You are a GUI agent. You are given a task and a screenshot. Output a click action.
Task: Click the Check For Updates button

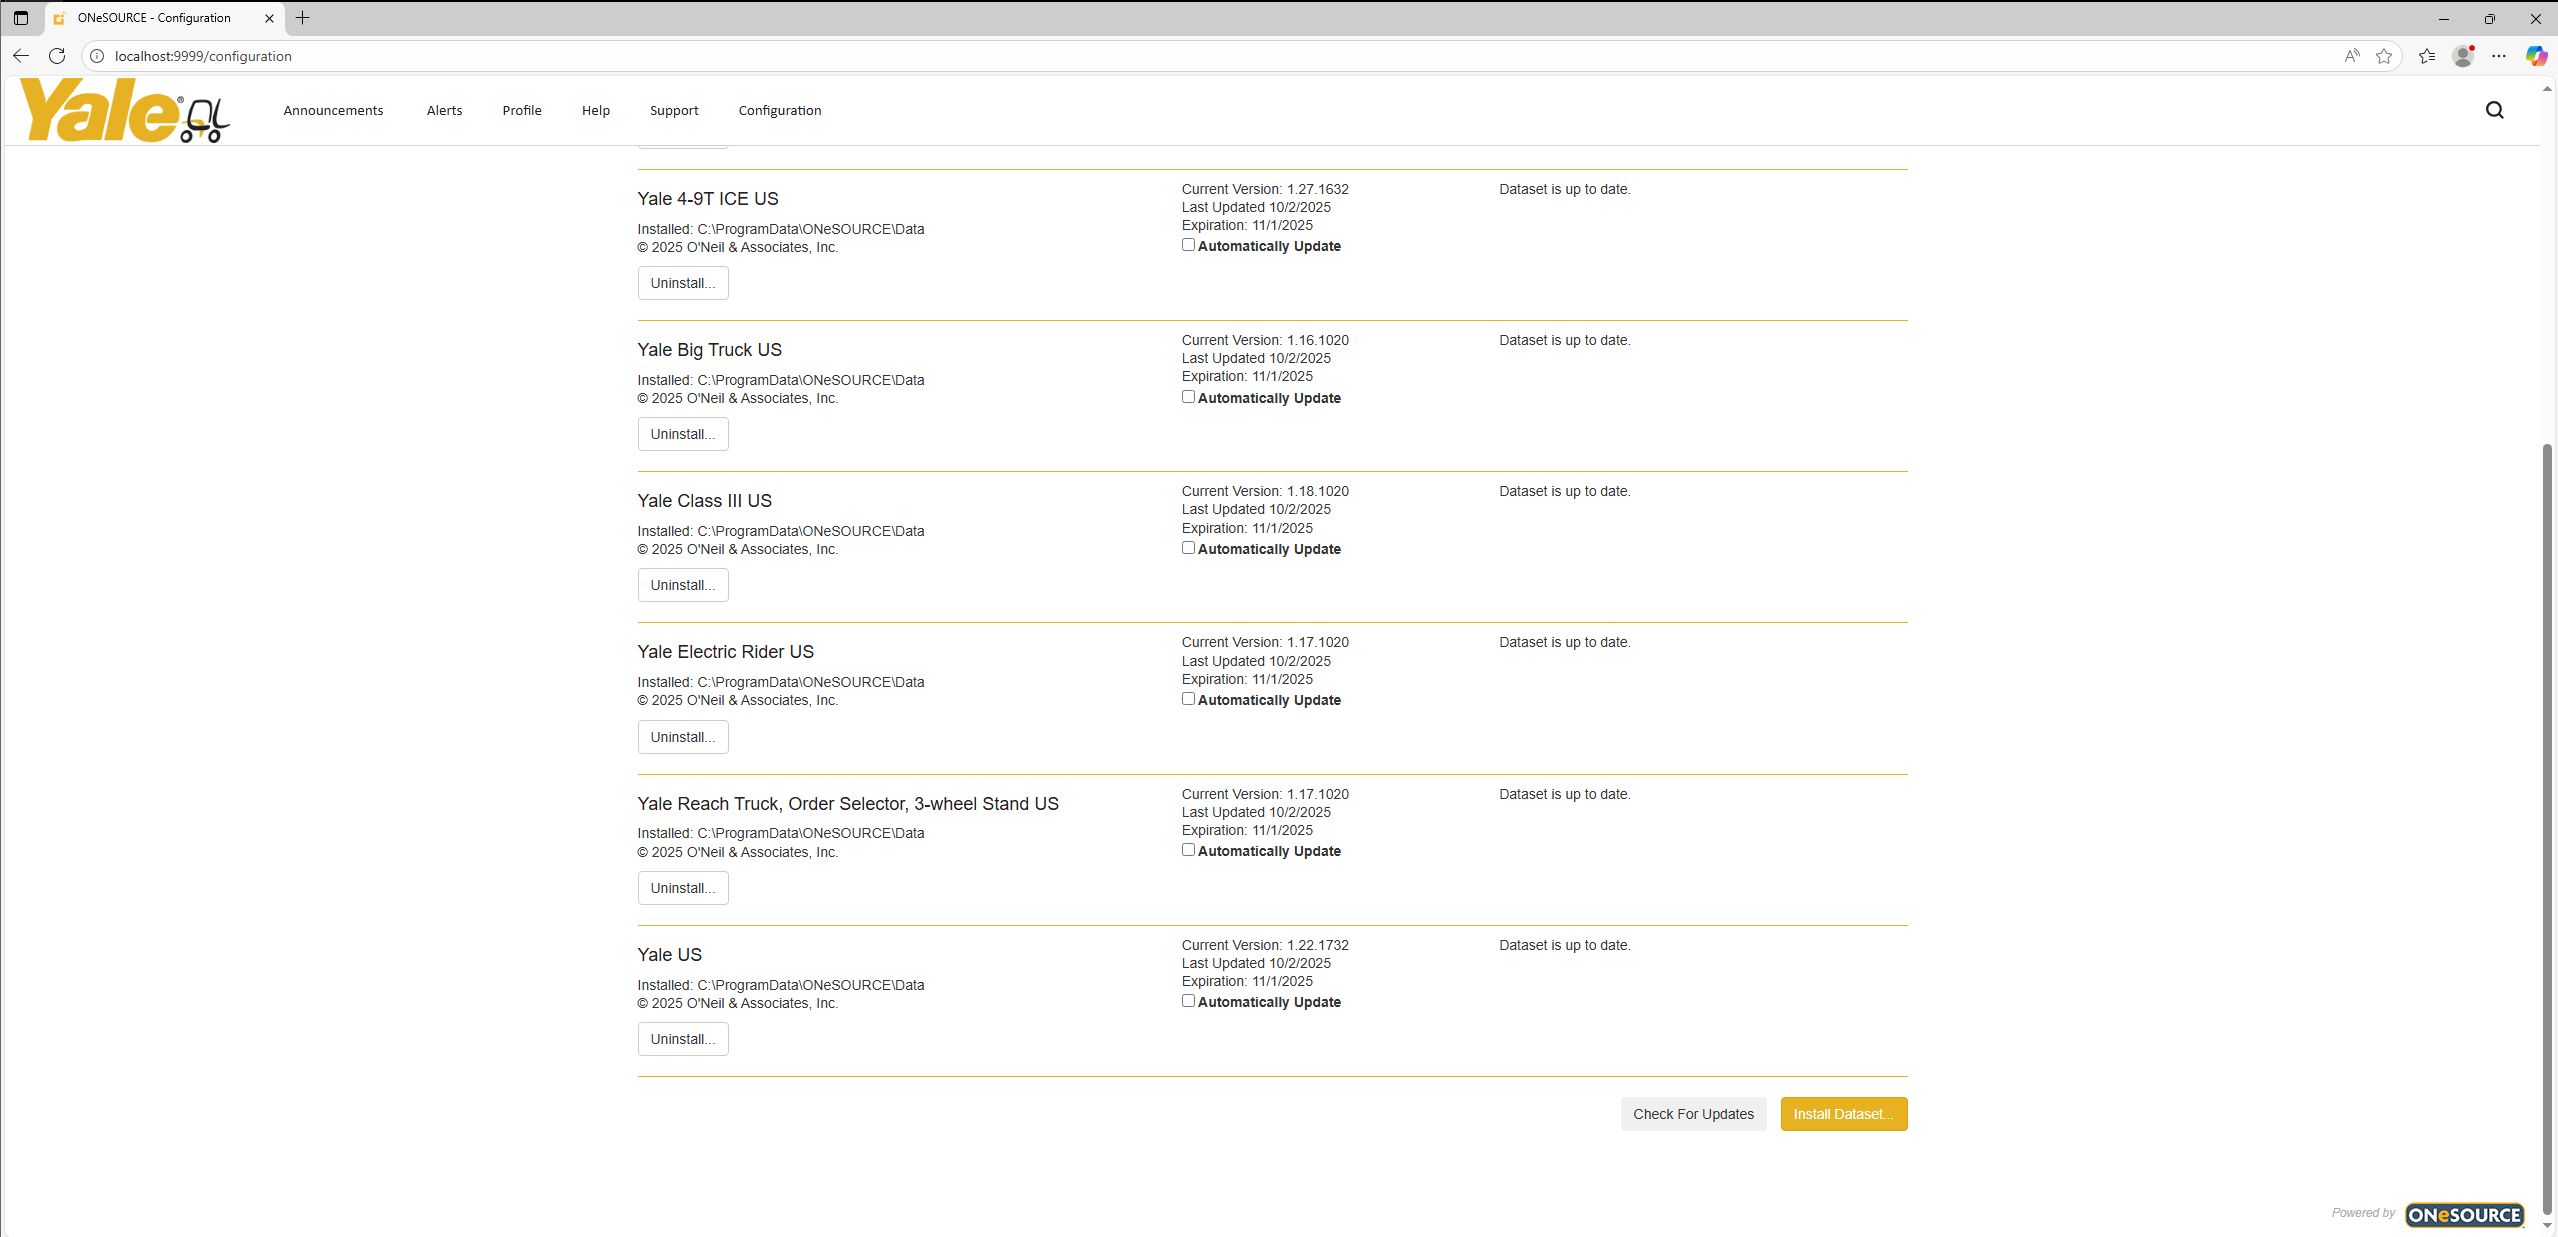[x=1692, y=1113]
